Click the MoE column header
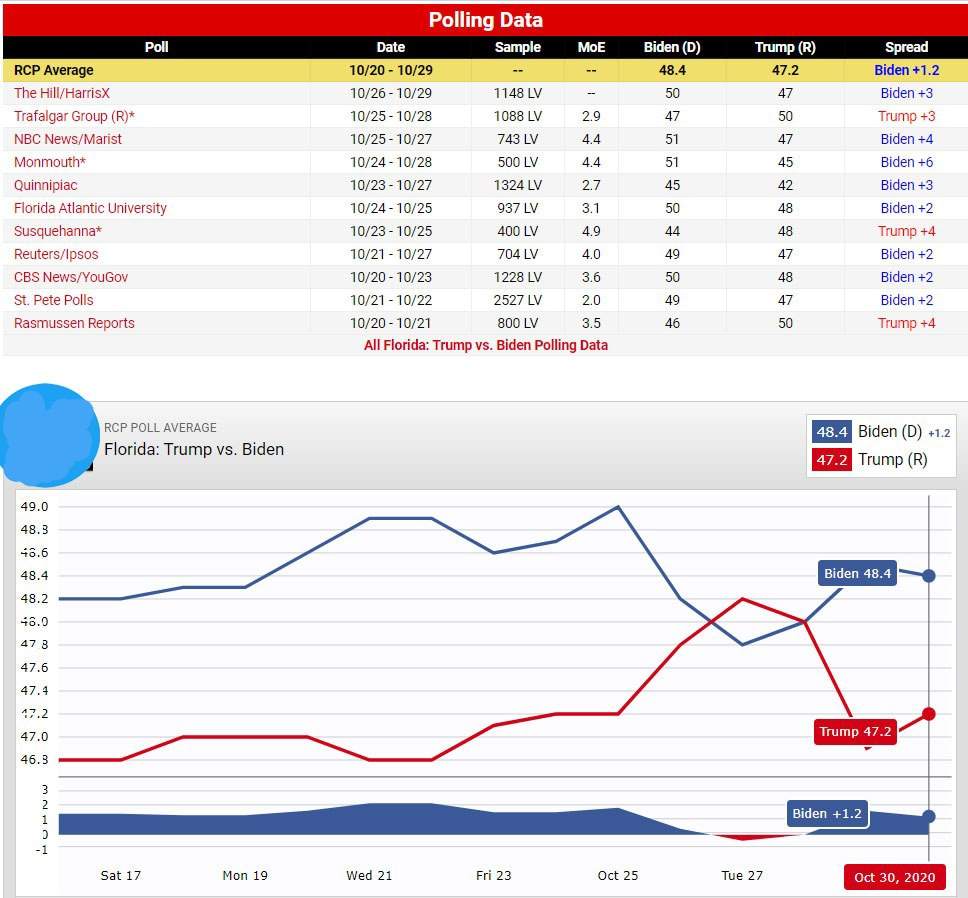Screen dimensions: 968x898 tap(591, 48)
